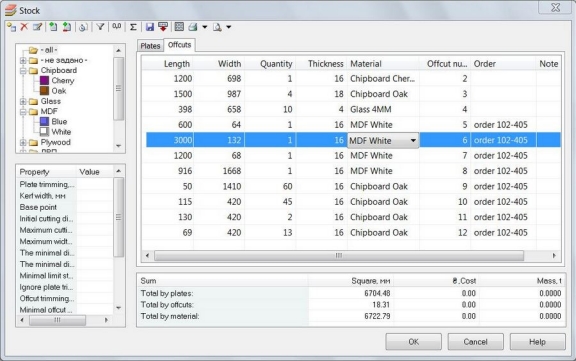
Task: Click the Cancel button
Action: tap(475, 342)
